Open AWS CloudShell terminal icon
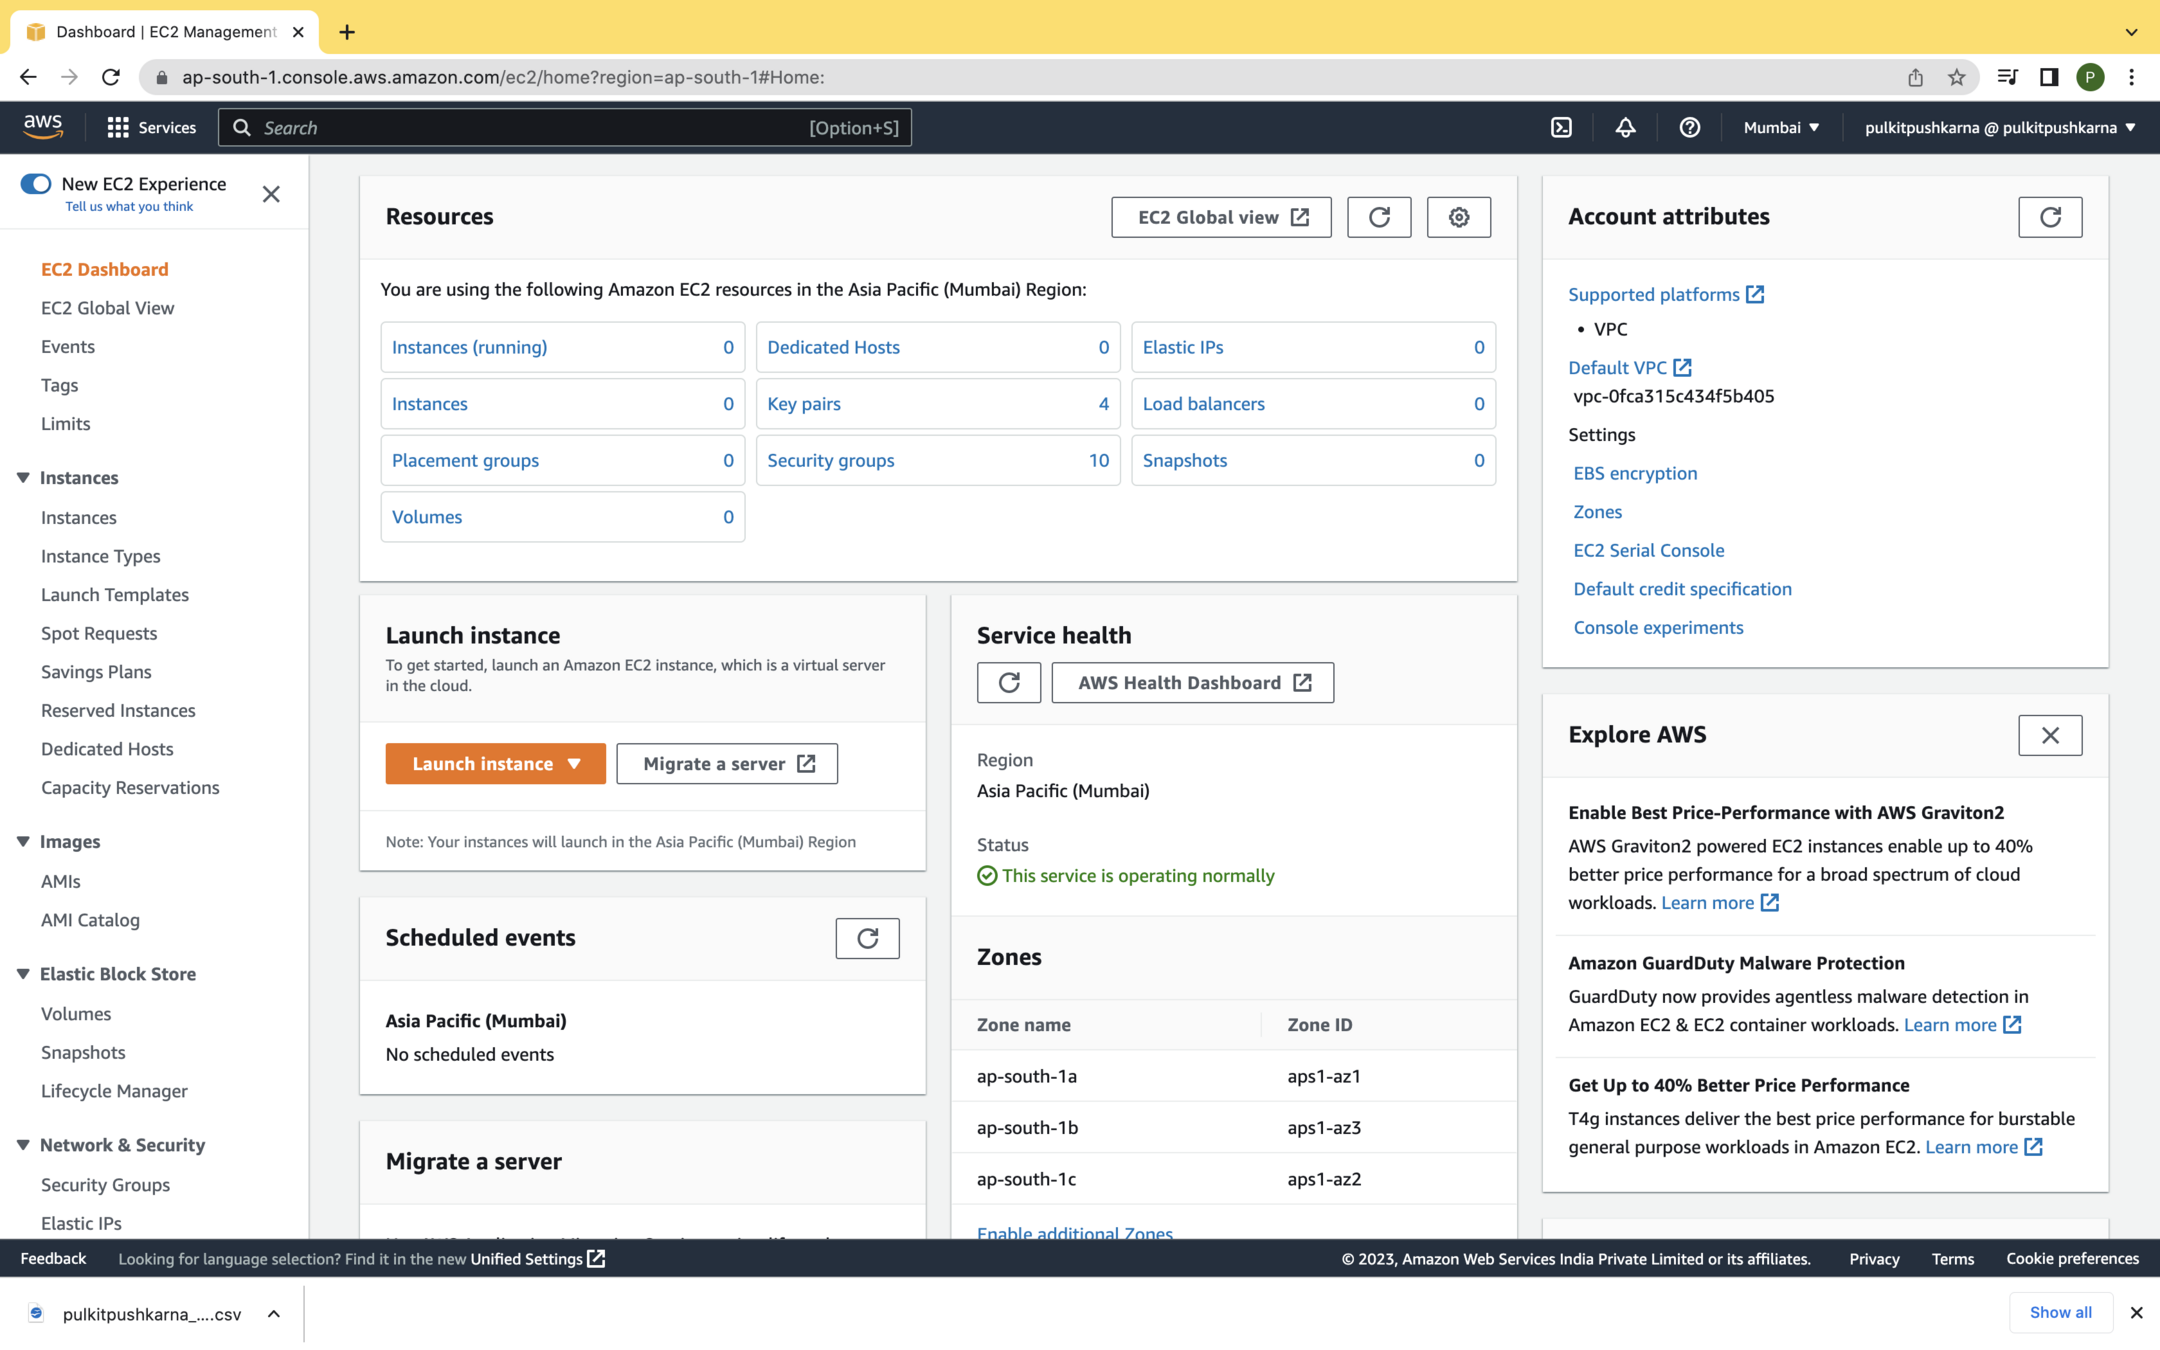 [x=1561, y=127]
